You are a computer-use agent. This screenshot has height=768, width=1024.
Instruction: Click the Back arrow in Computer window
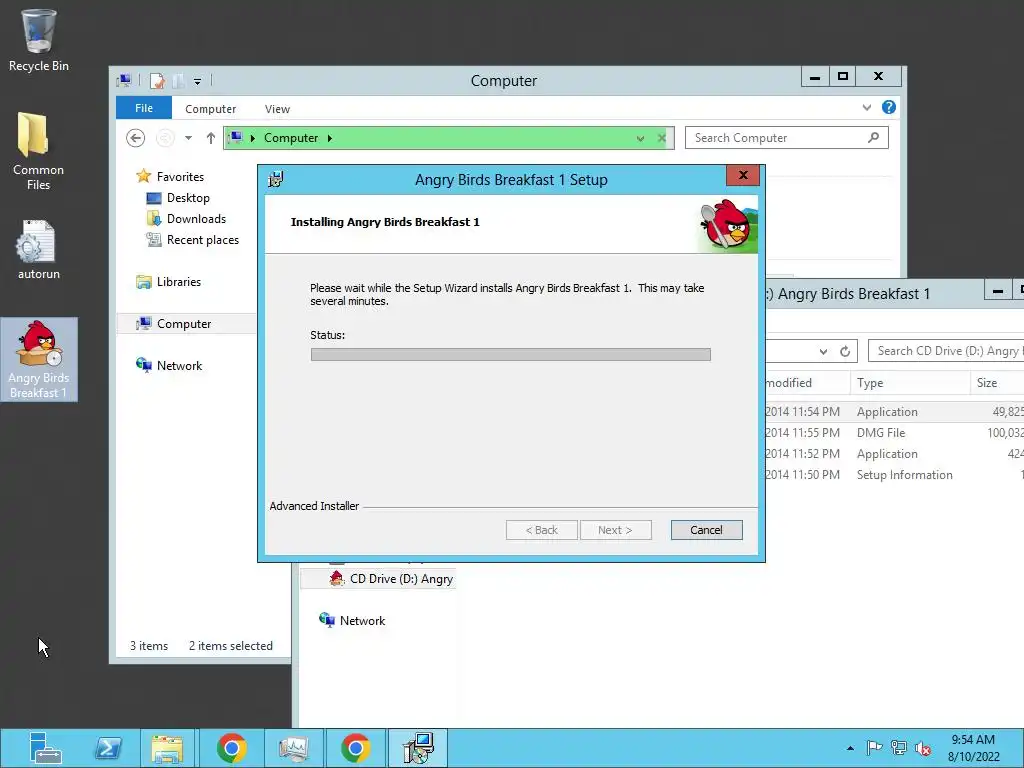coord(135,138)
